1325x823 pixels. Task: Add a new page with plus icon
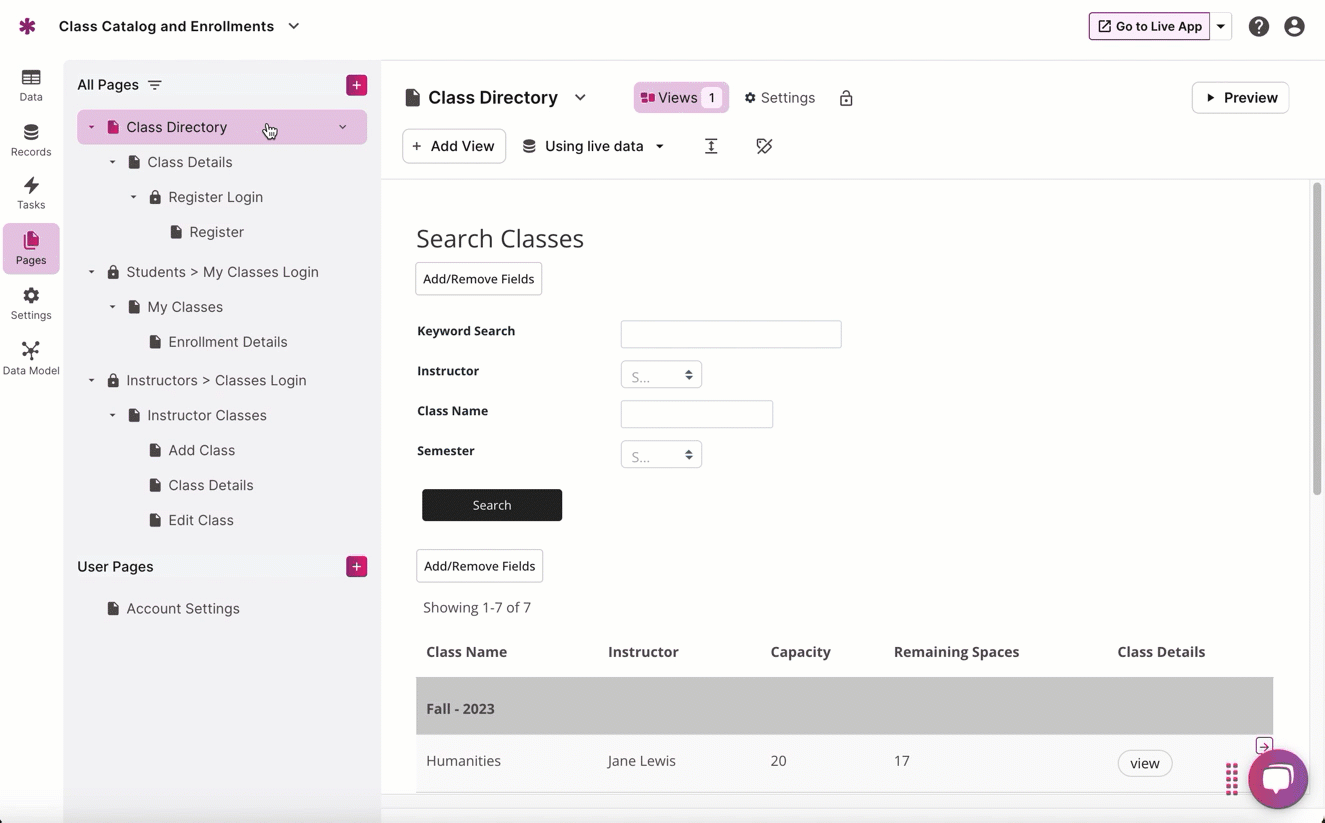point(356,85)
